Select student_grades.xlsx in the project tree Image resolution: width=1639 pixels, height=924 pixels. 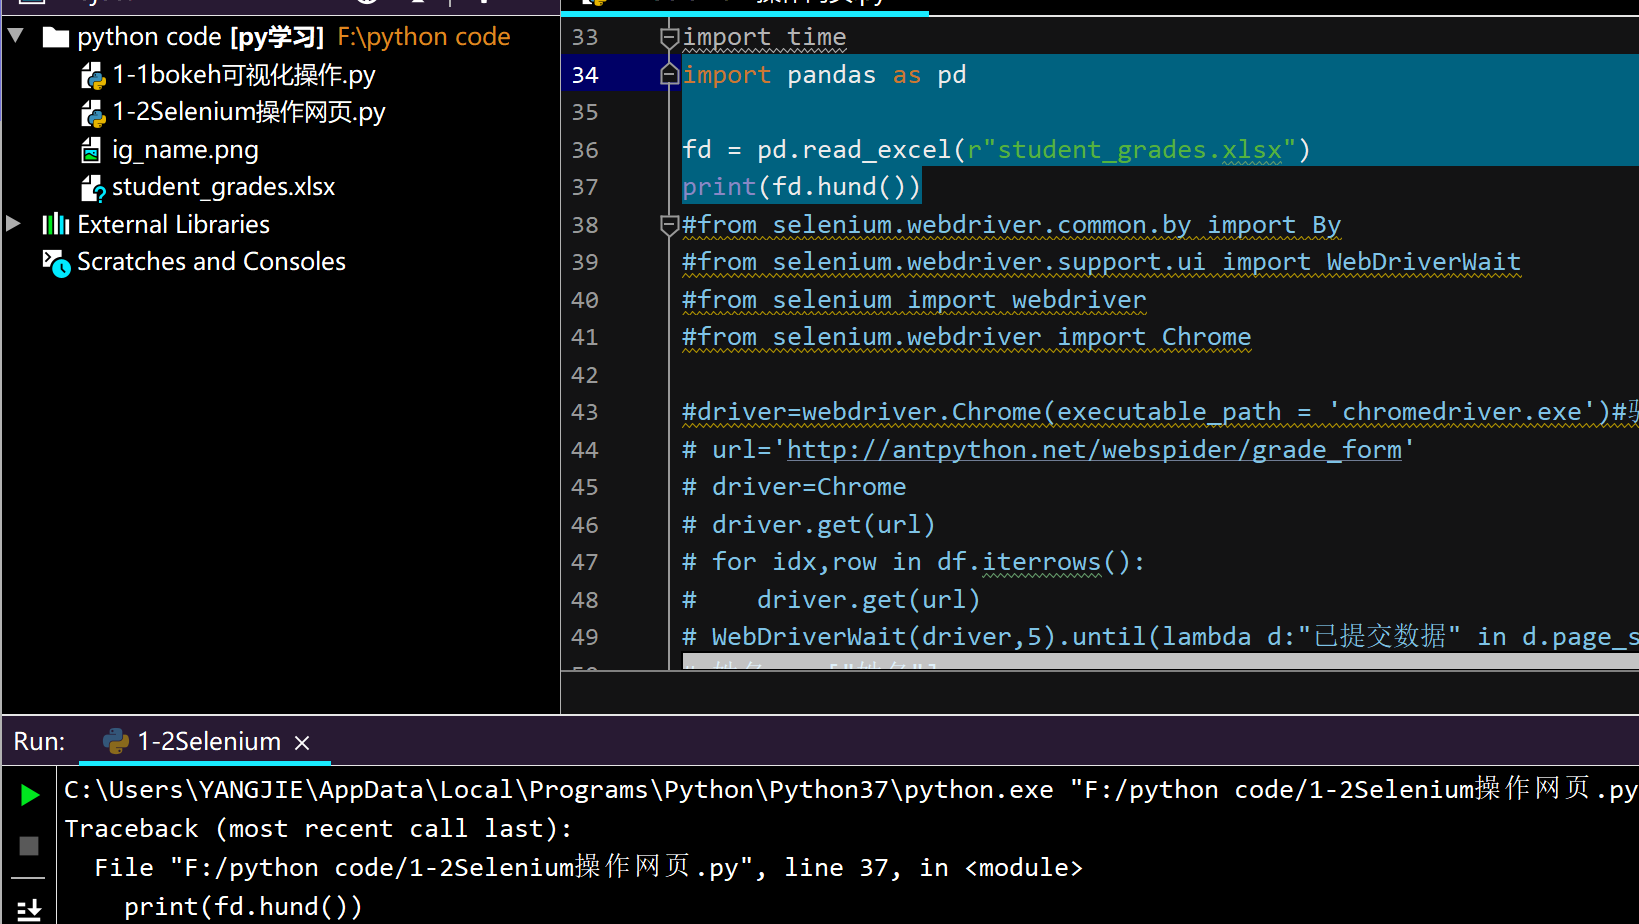[223, 187]
